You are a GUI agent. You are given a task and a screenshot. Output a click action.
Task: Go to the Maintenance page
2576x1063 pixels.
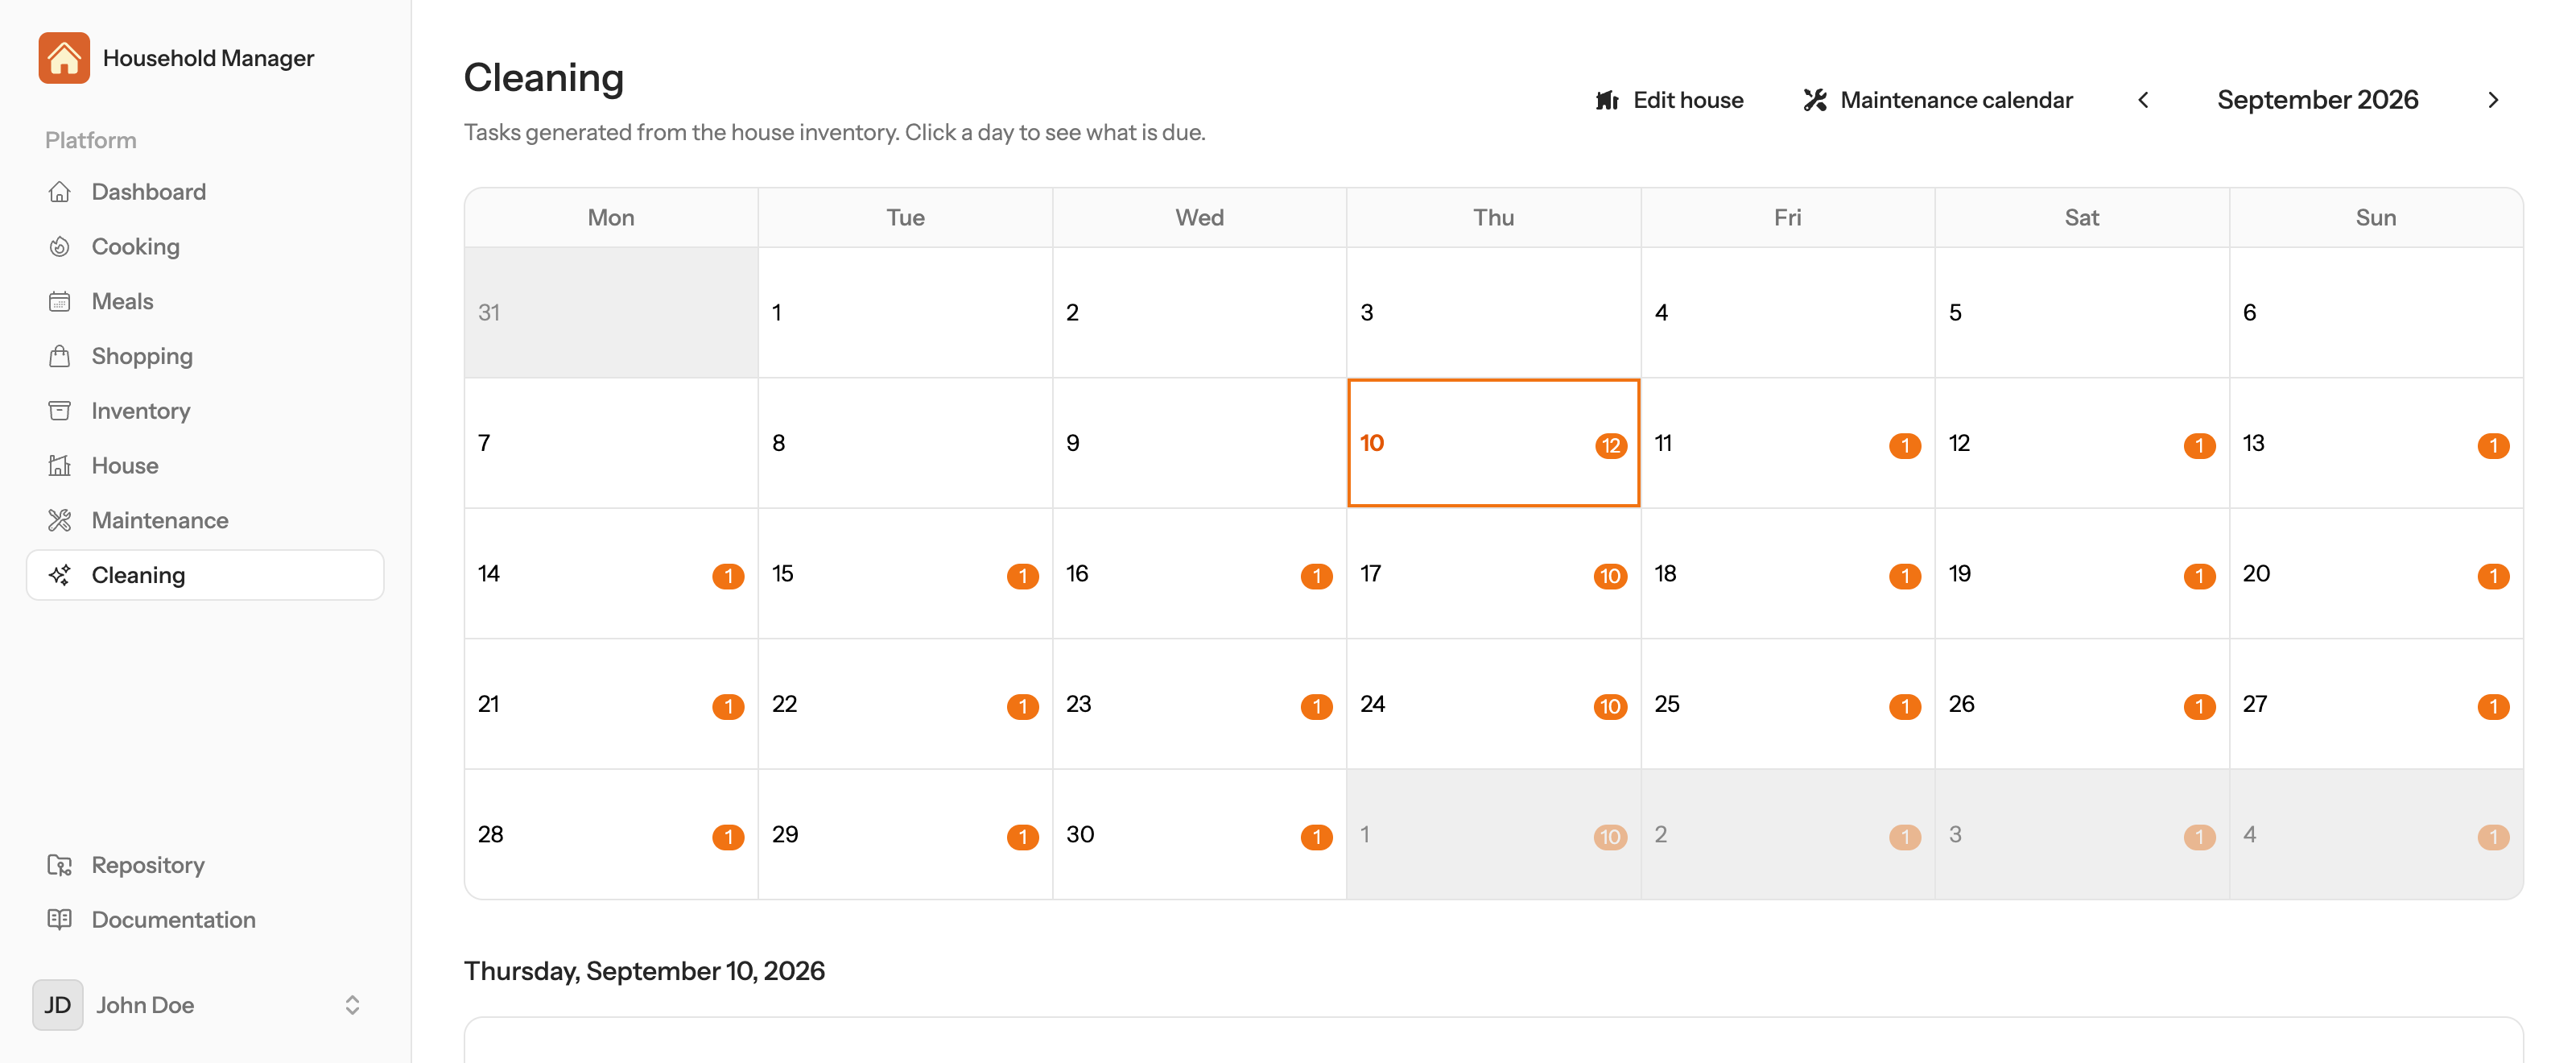click(205, 520)
